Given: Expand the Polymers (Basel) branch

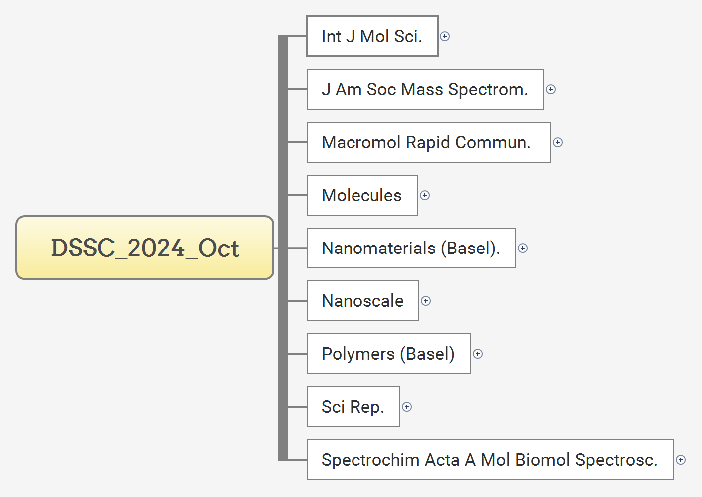Looking at the screenshot, I should 478,353.
